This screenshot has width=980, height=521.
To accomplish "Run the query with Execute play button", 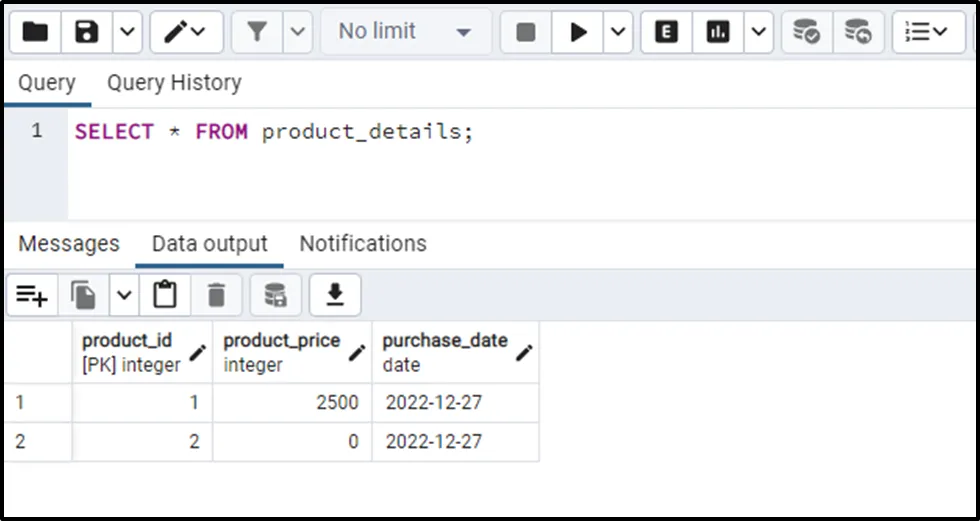I will (x=578, y=32).
